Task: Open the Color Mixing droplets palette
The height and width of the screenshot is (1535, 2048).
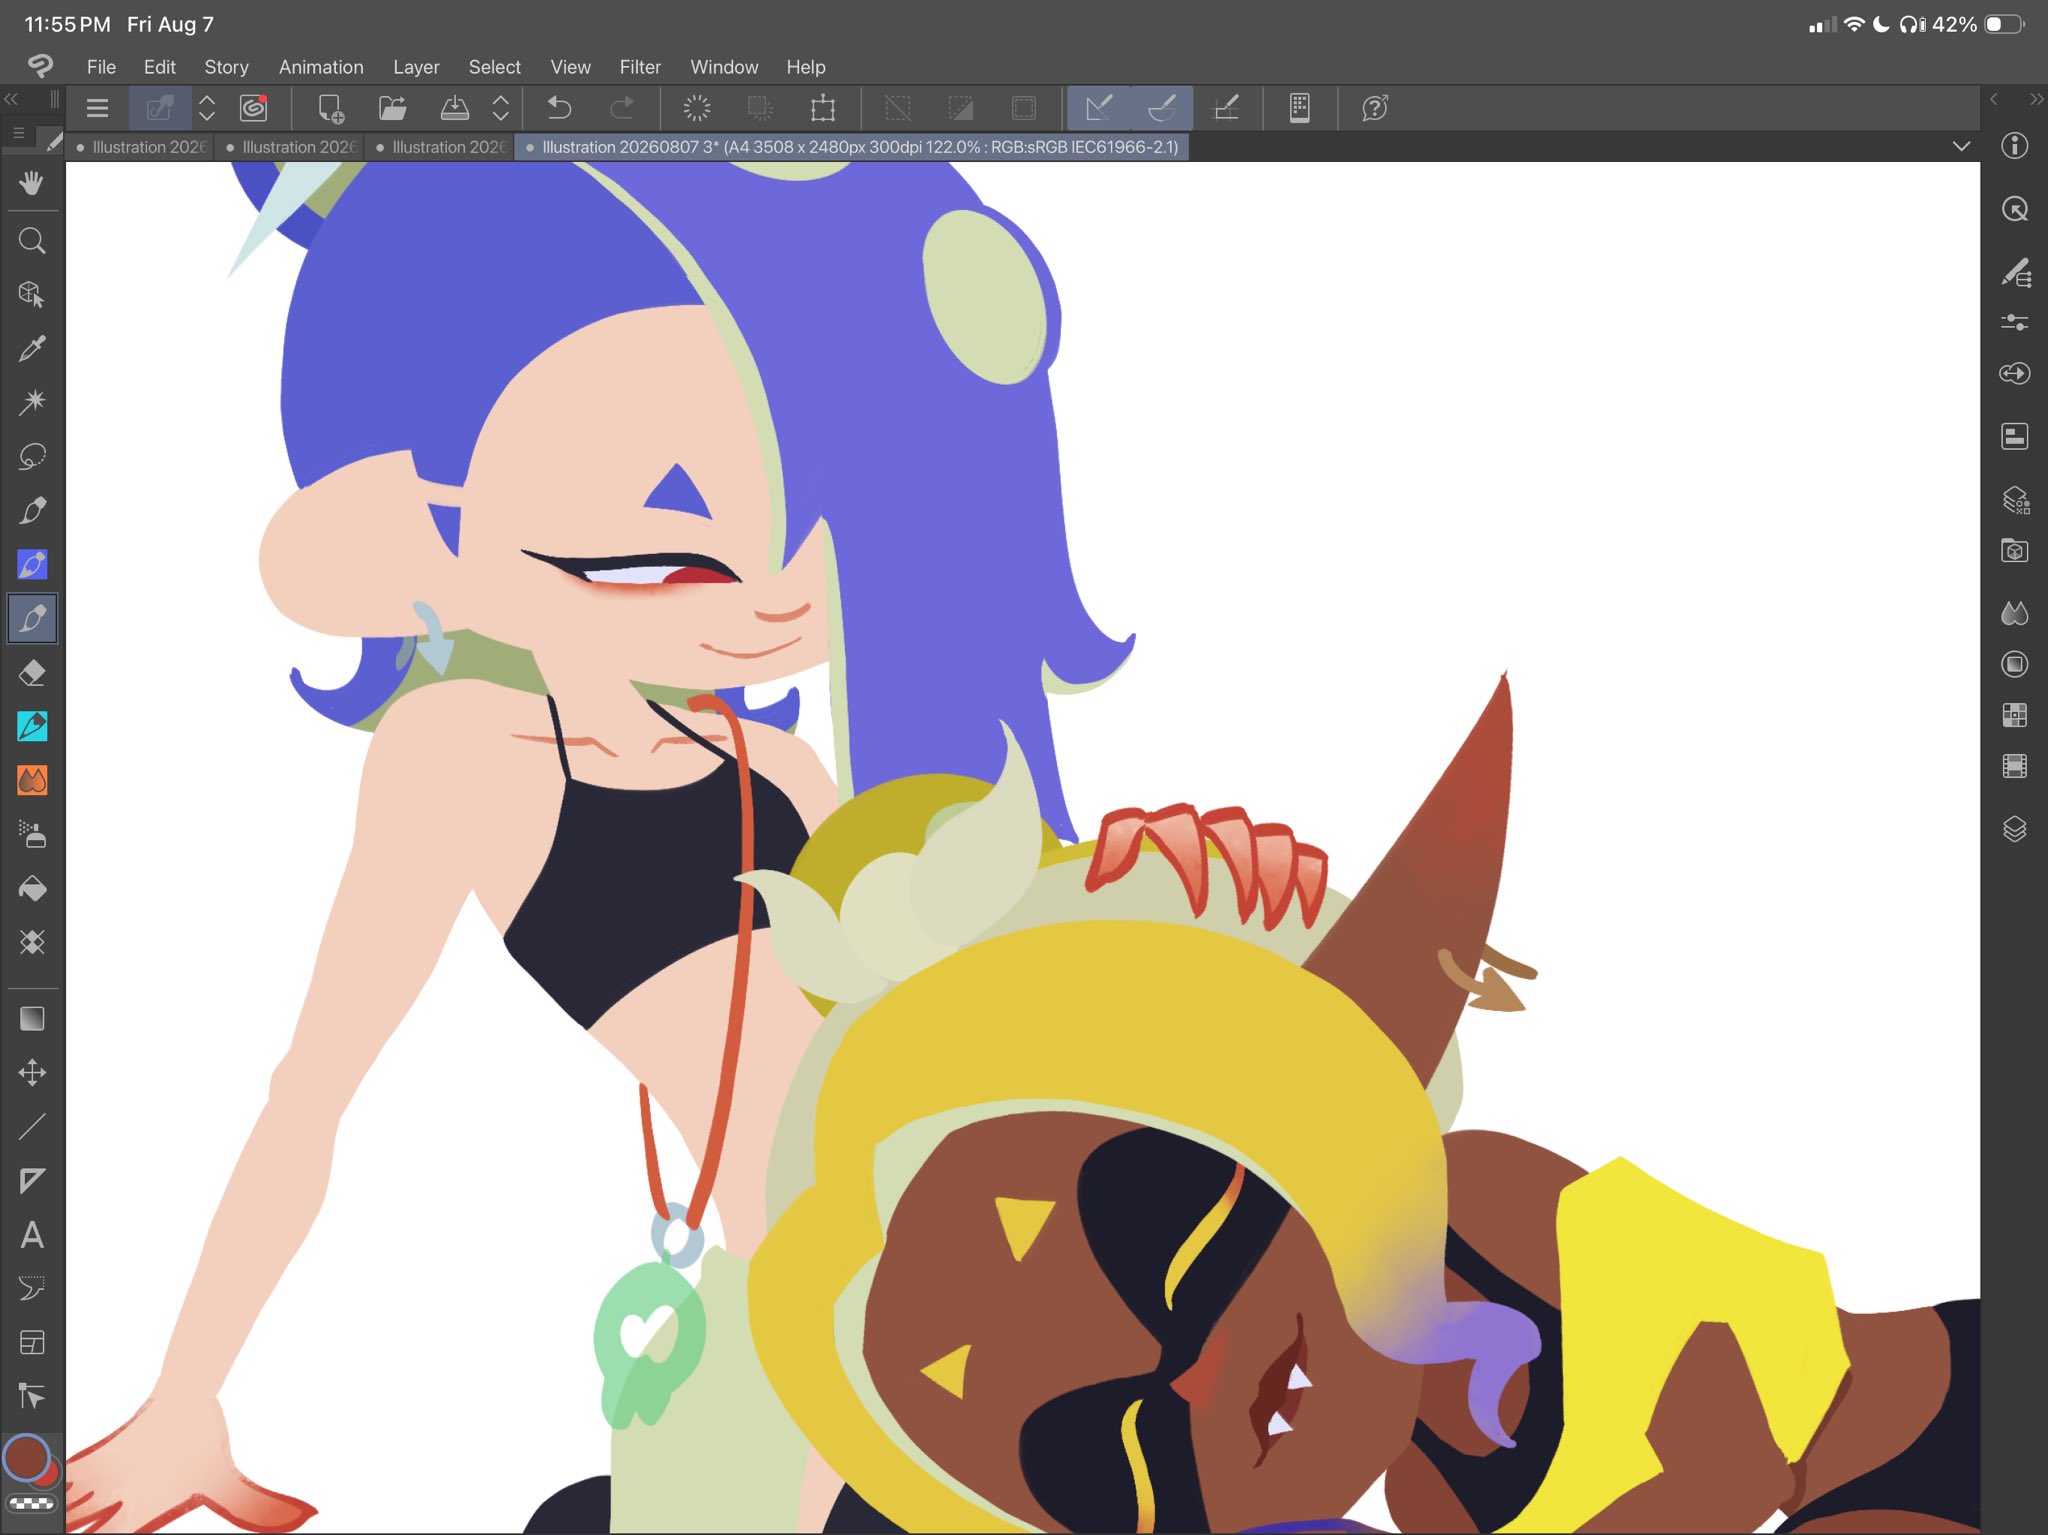Action: point(2015,613)
